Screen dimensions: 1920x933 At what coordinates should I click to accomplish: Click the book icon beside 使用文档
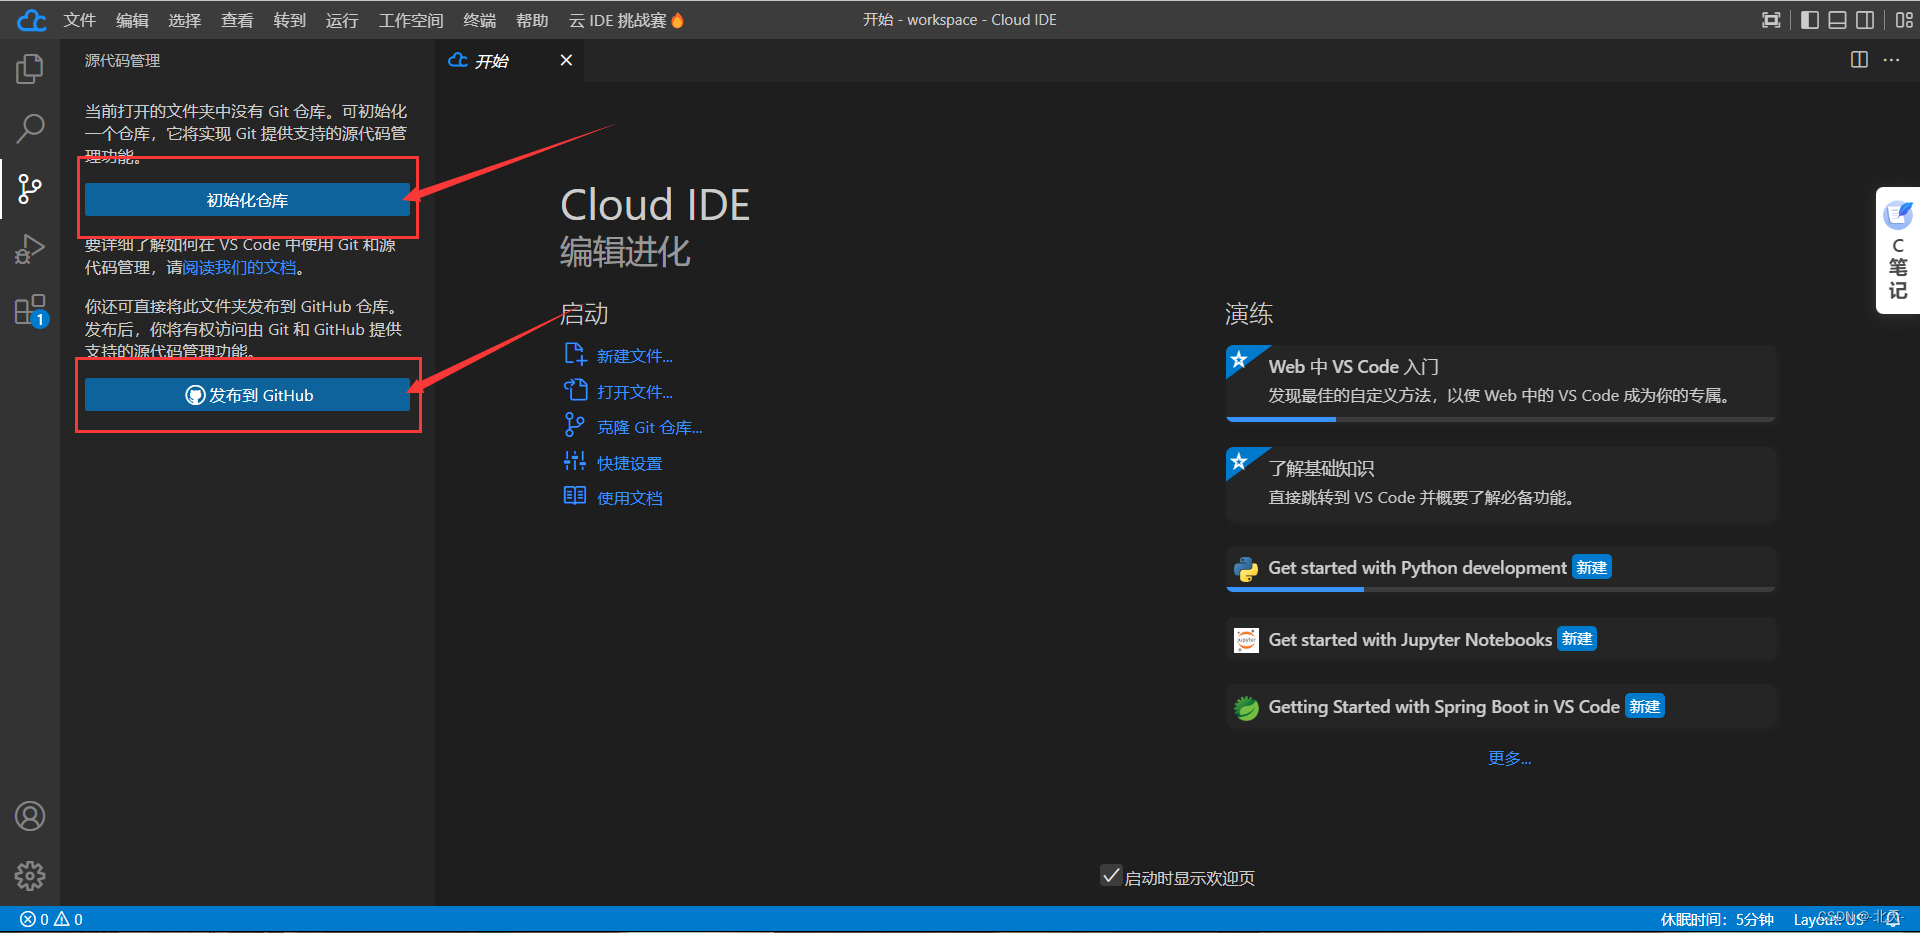[575, 496]
